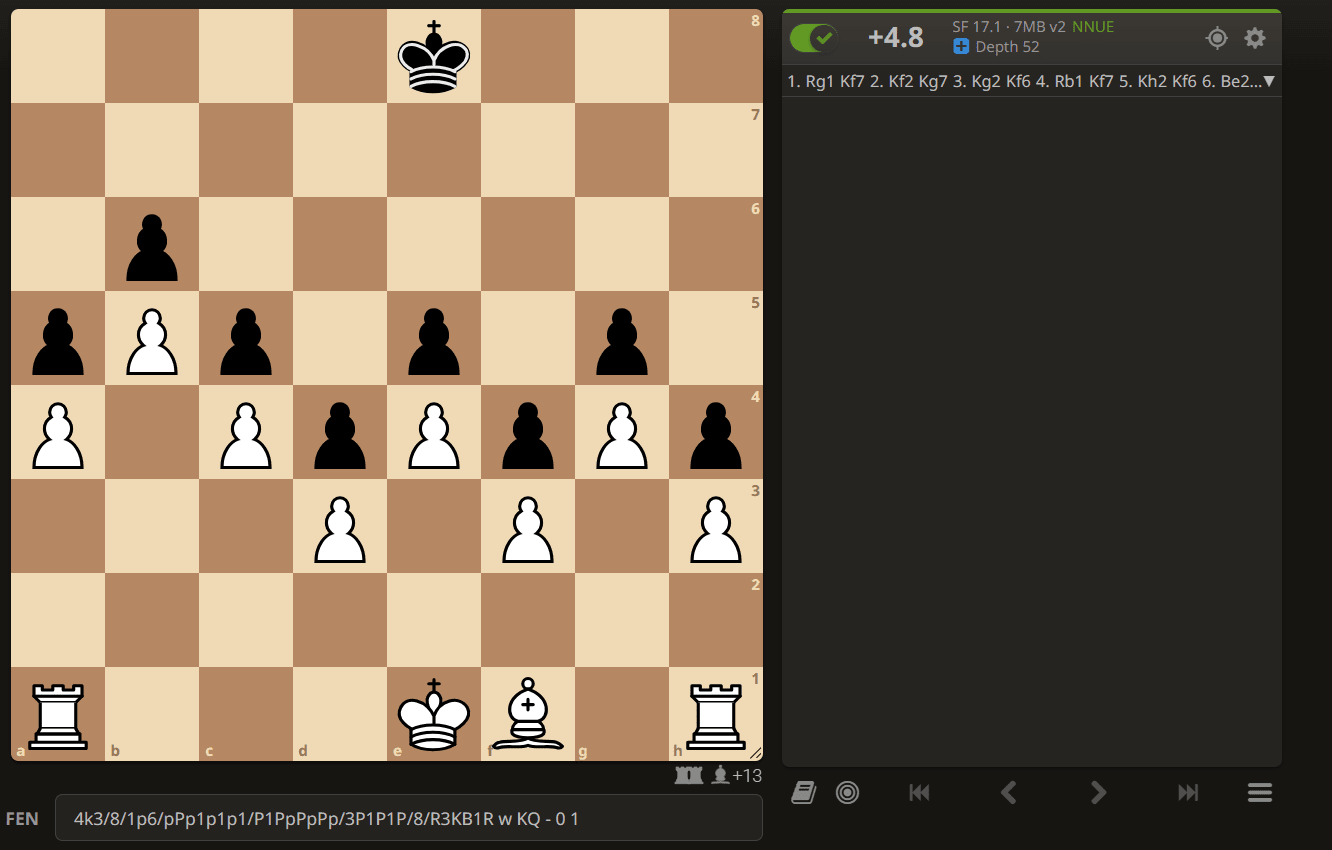This screenshot has width=1332, height=850.
Task: Select the black pawn on e5
Action: coord(434,339)
